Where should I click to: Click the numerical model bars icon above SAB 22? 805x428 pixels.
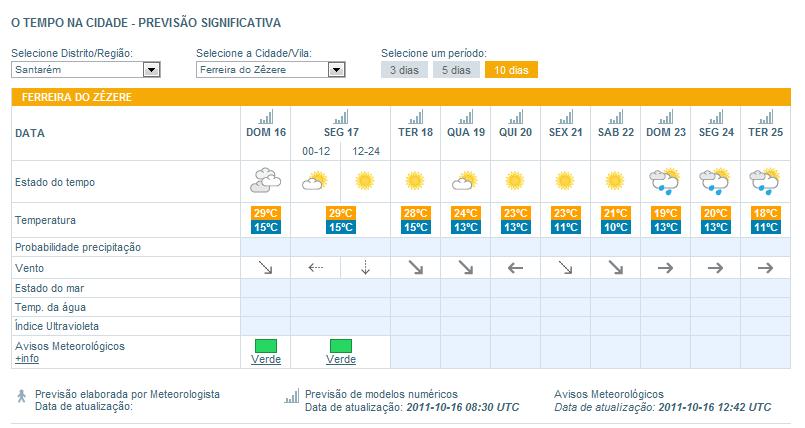click(x=616, y=117)
